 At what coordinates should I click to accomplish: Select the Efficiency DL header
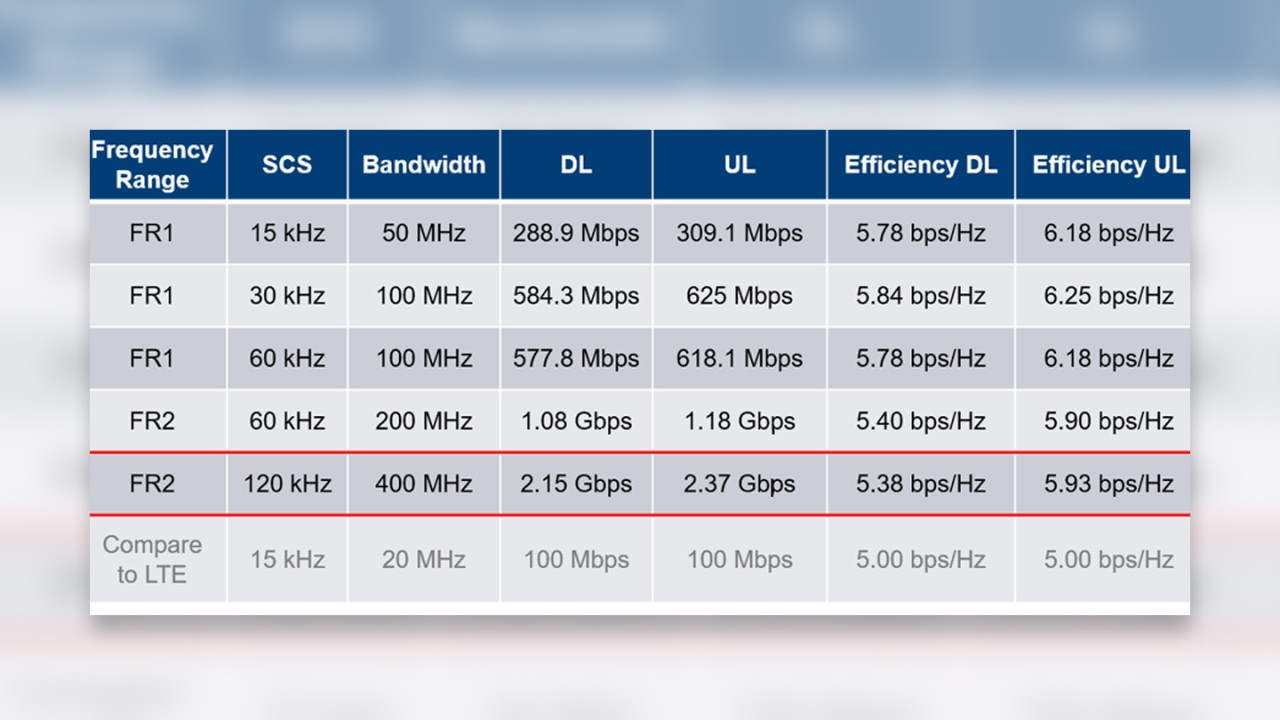point(920,165)
